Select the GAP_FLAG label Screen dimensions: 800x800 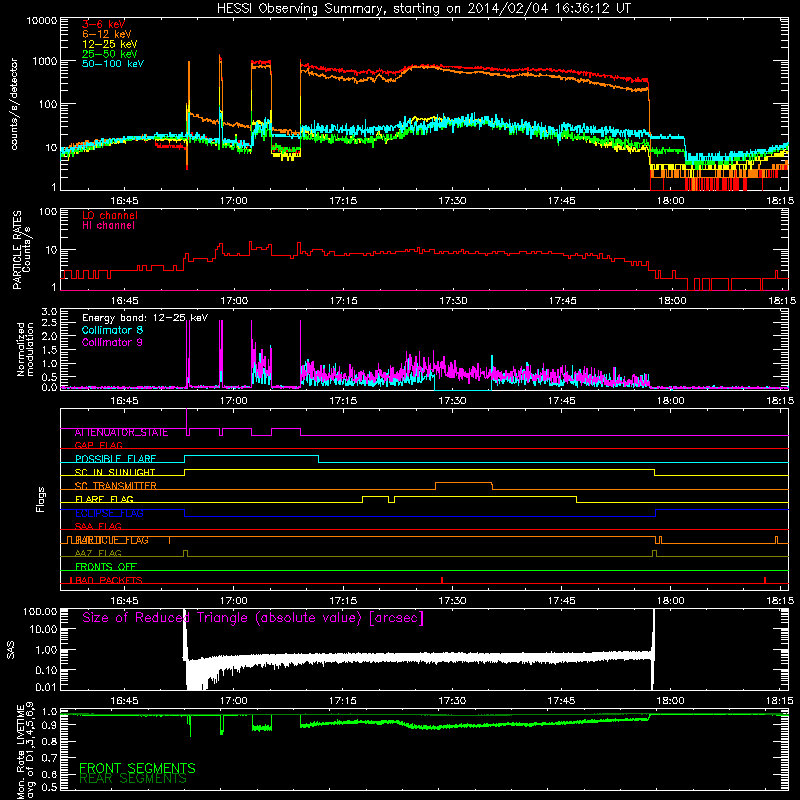pyautogui.click(x=98, y=445)
